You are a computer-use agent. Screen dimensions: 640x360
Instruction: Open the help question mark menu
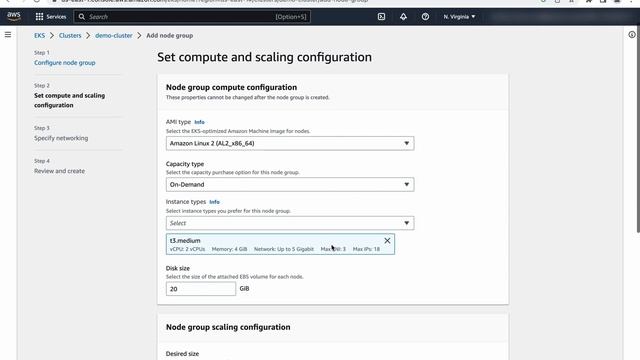425,17
